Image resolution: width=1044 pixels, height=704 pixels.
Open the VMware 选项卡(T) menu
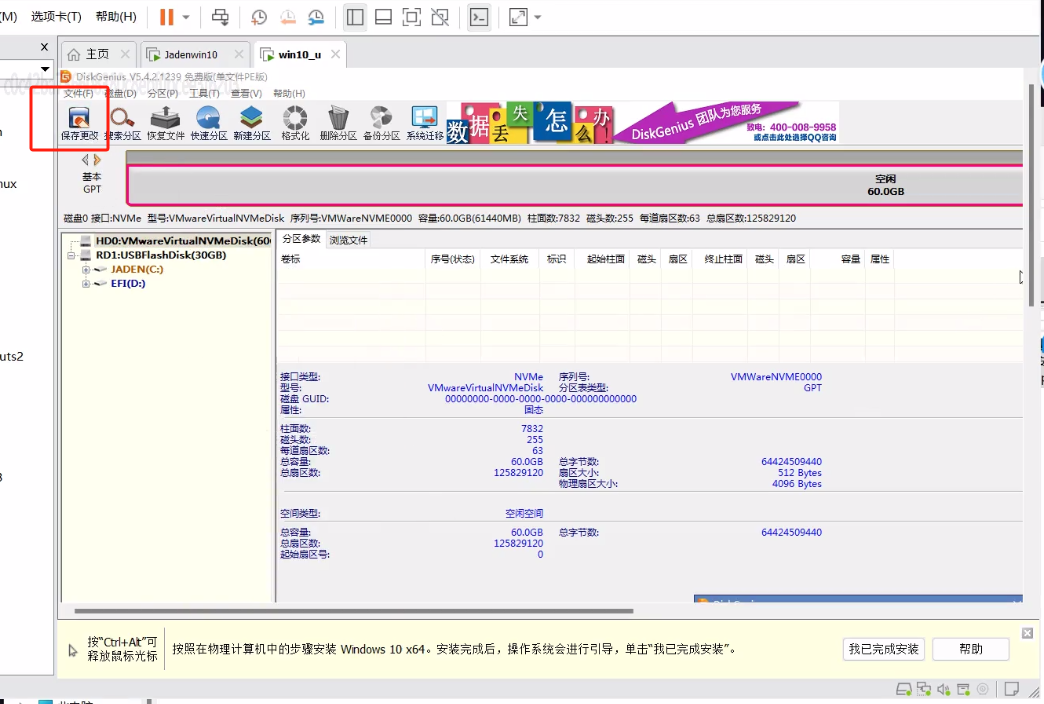click(56, 17)
